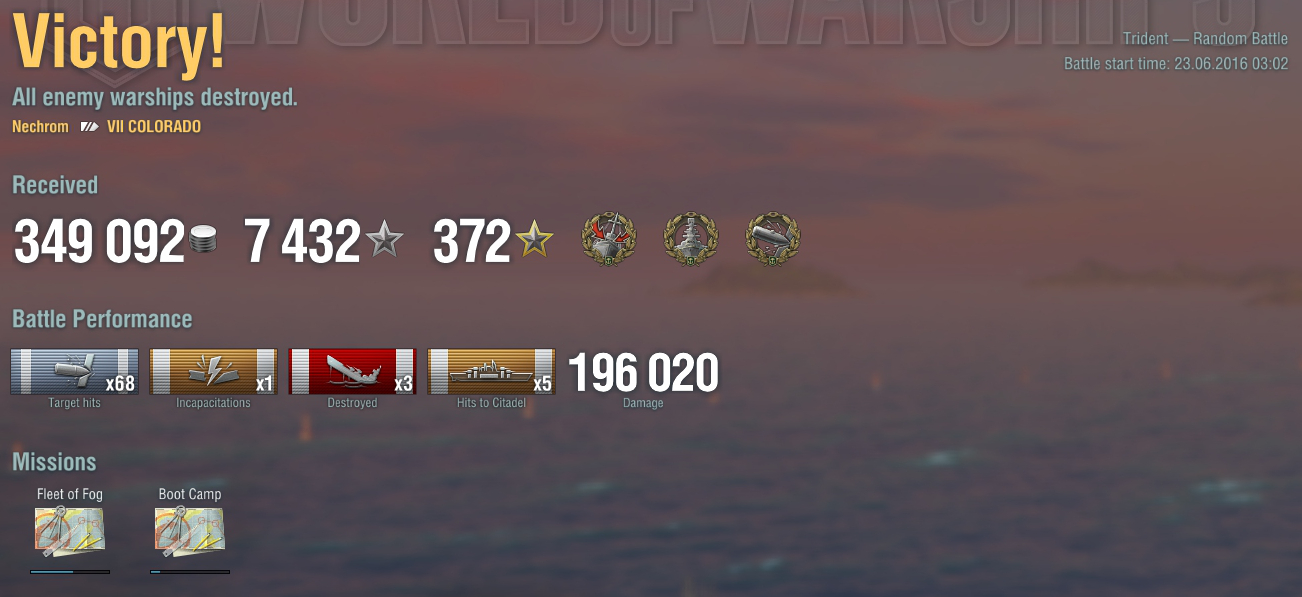The image size is (1302, 597).
Task: Click the Nechrom player name
Action: [40, 127]
